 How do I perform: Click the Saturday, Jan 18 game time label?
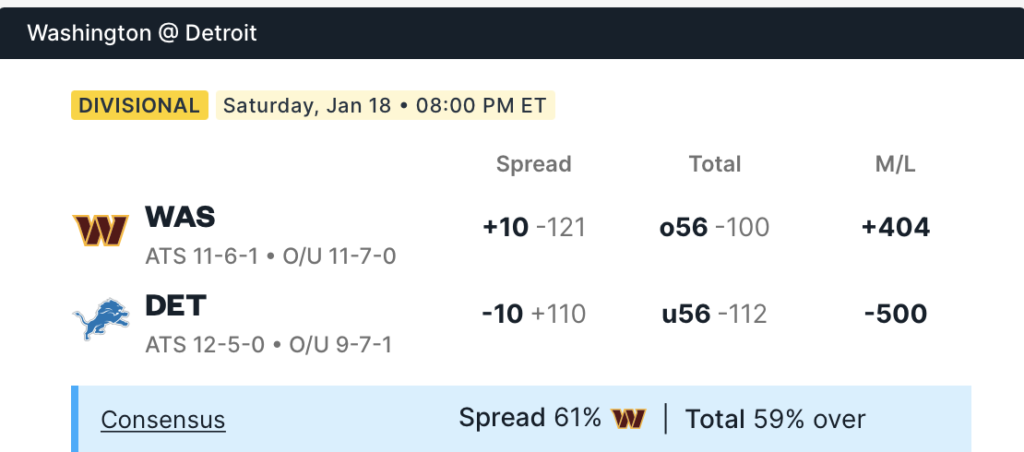385,106
